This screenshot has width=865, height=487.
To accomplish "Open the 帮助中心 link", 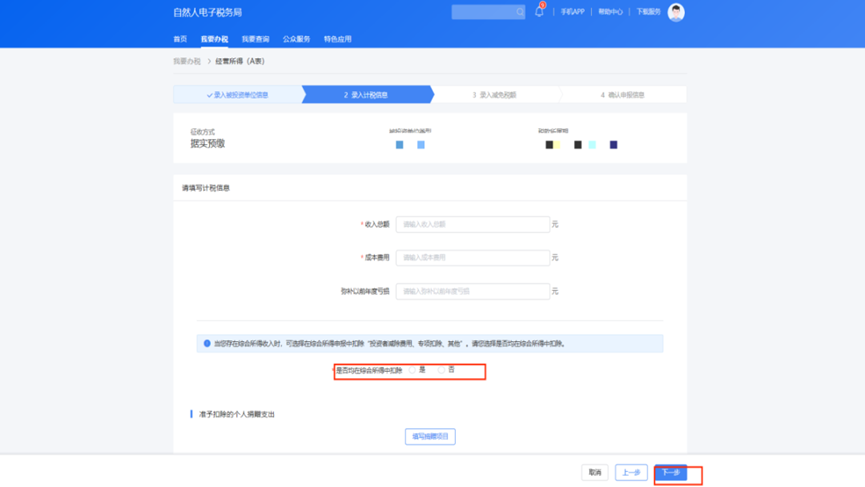I will pos(610,12).
